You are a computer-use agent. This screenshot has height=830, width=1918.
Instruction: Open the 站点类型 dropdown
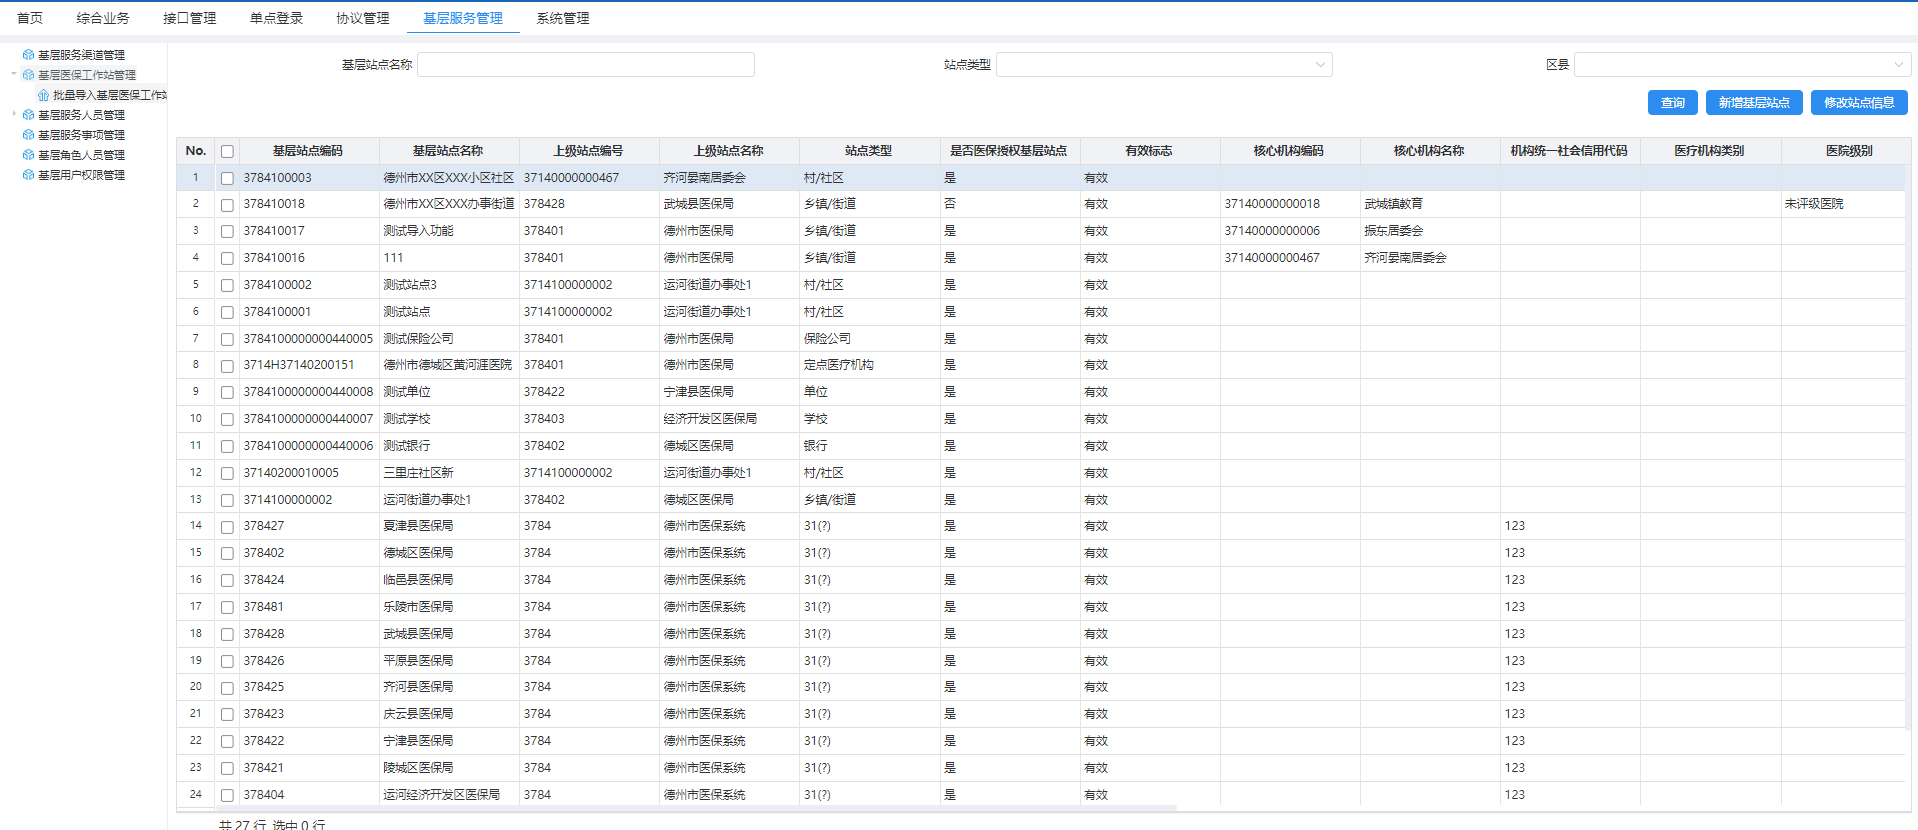(1164, 65)
